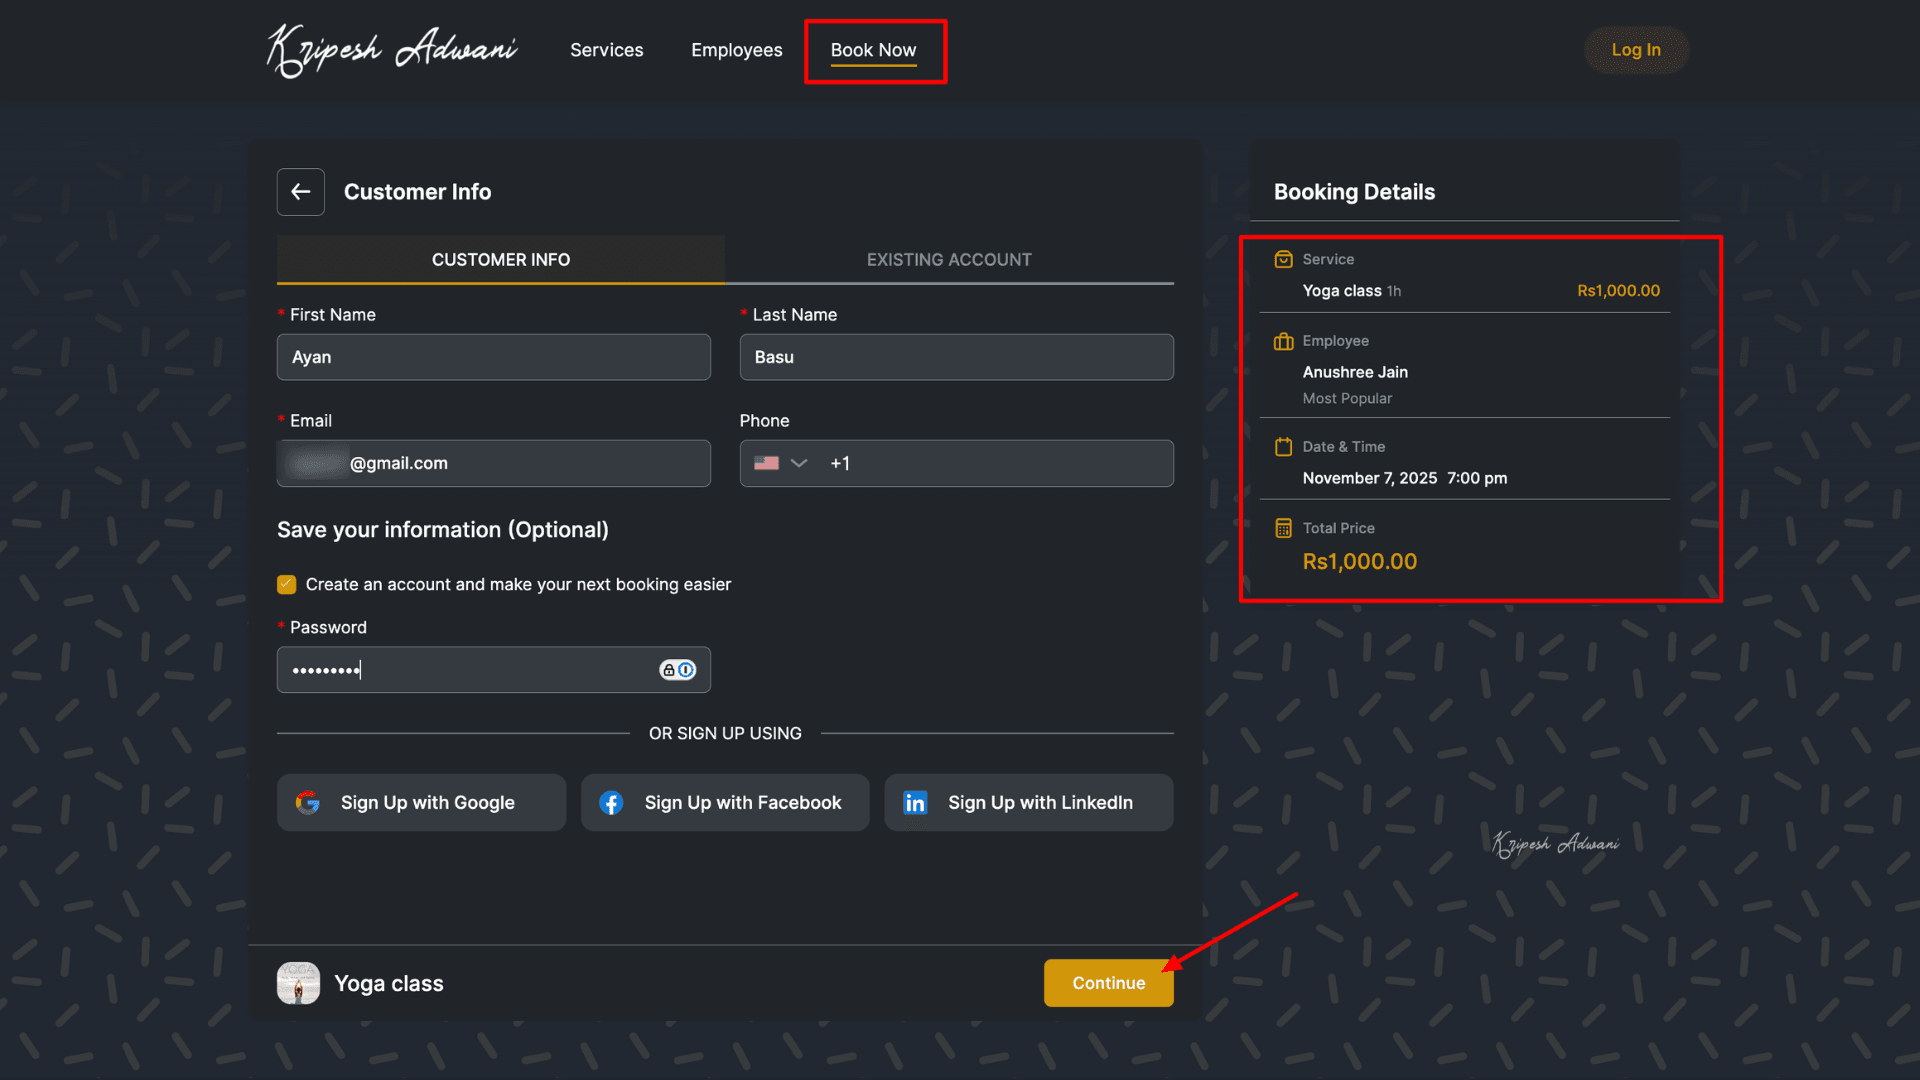Click the Date & Time calendar icon
Viewport: 1920px width, 1080px height.
[1283, 447]
